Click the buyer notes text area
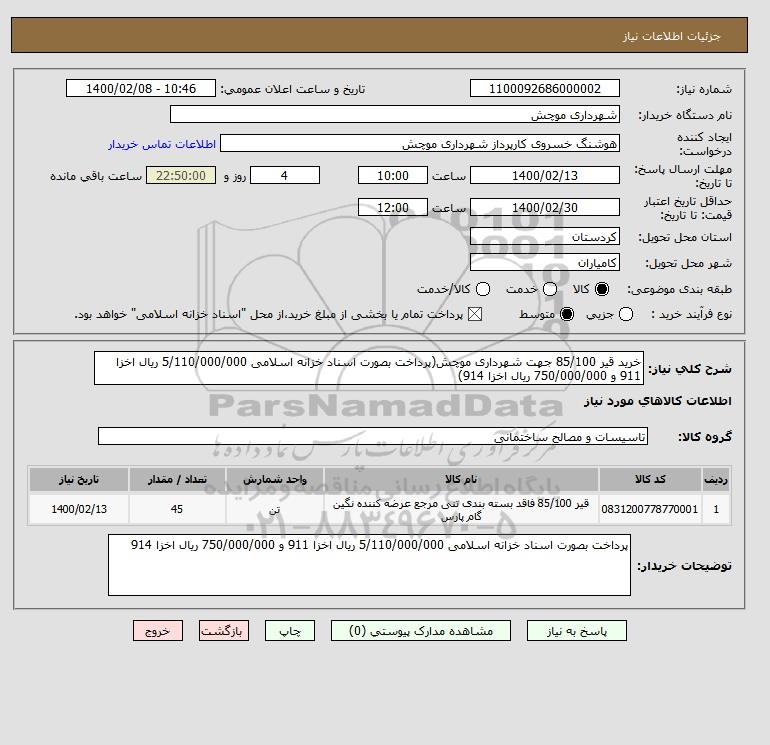Image resolution: width=770 pixels, height=745 pixels. [369, 565]
